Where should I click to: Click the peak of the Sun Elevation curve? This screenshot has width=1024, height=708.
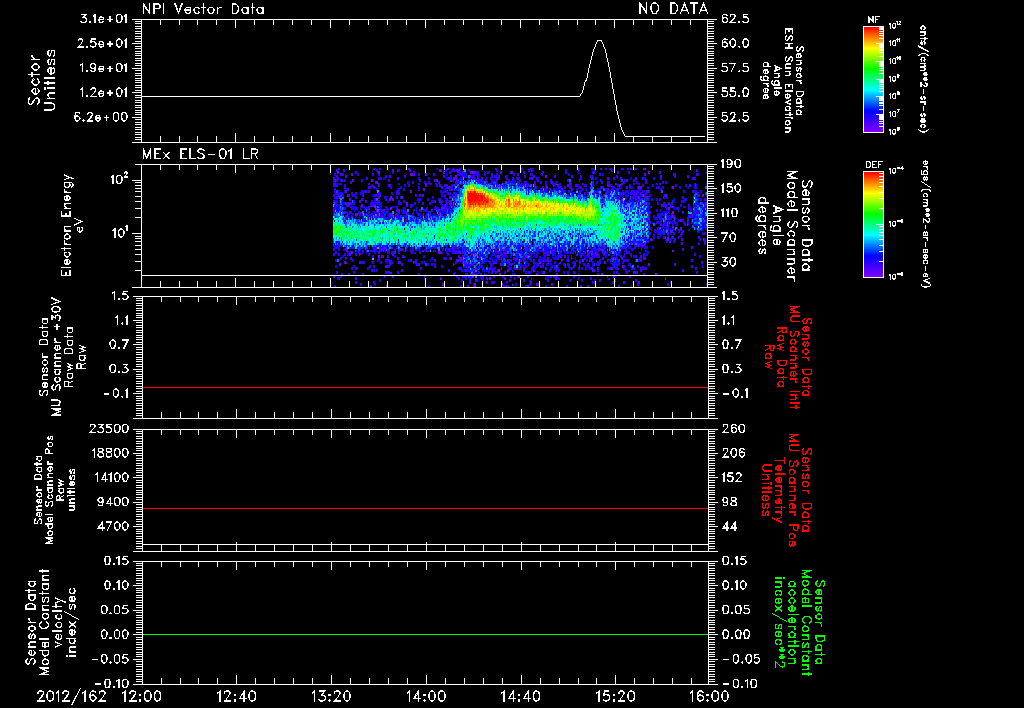click(x=599, y=41)
